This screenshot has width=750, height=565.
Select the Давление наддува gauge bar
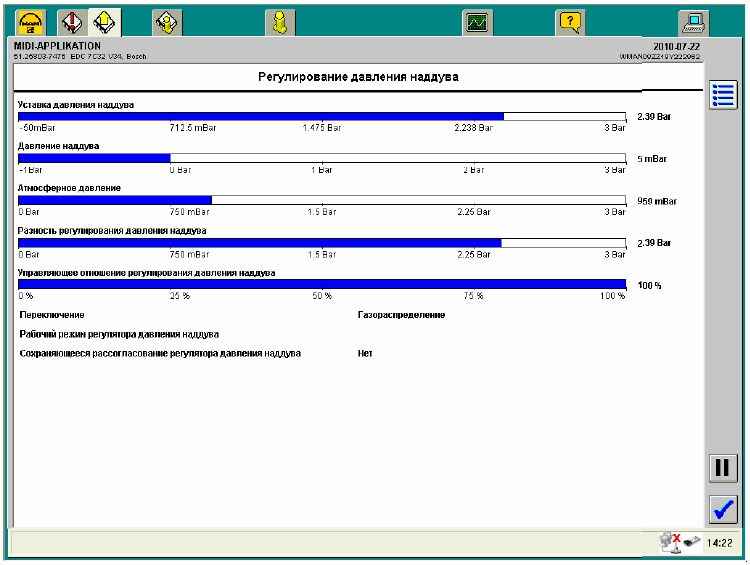(x=321, y=158)
